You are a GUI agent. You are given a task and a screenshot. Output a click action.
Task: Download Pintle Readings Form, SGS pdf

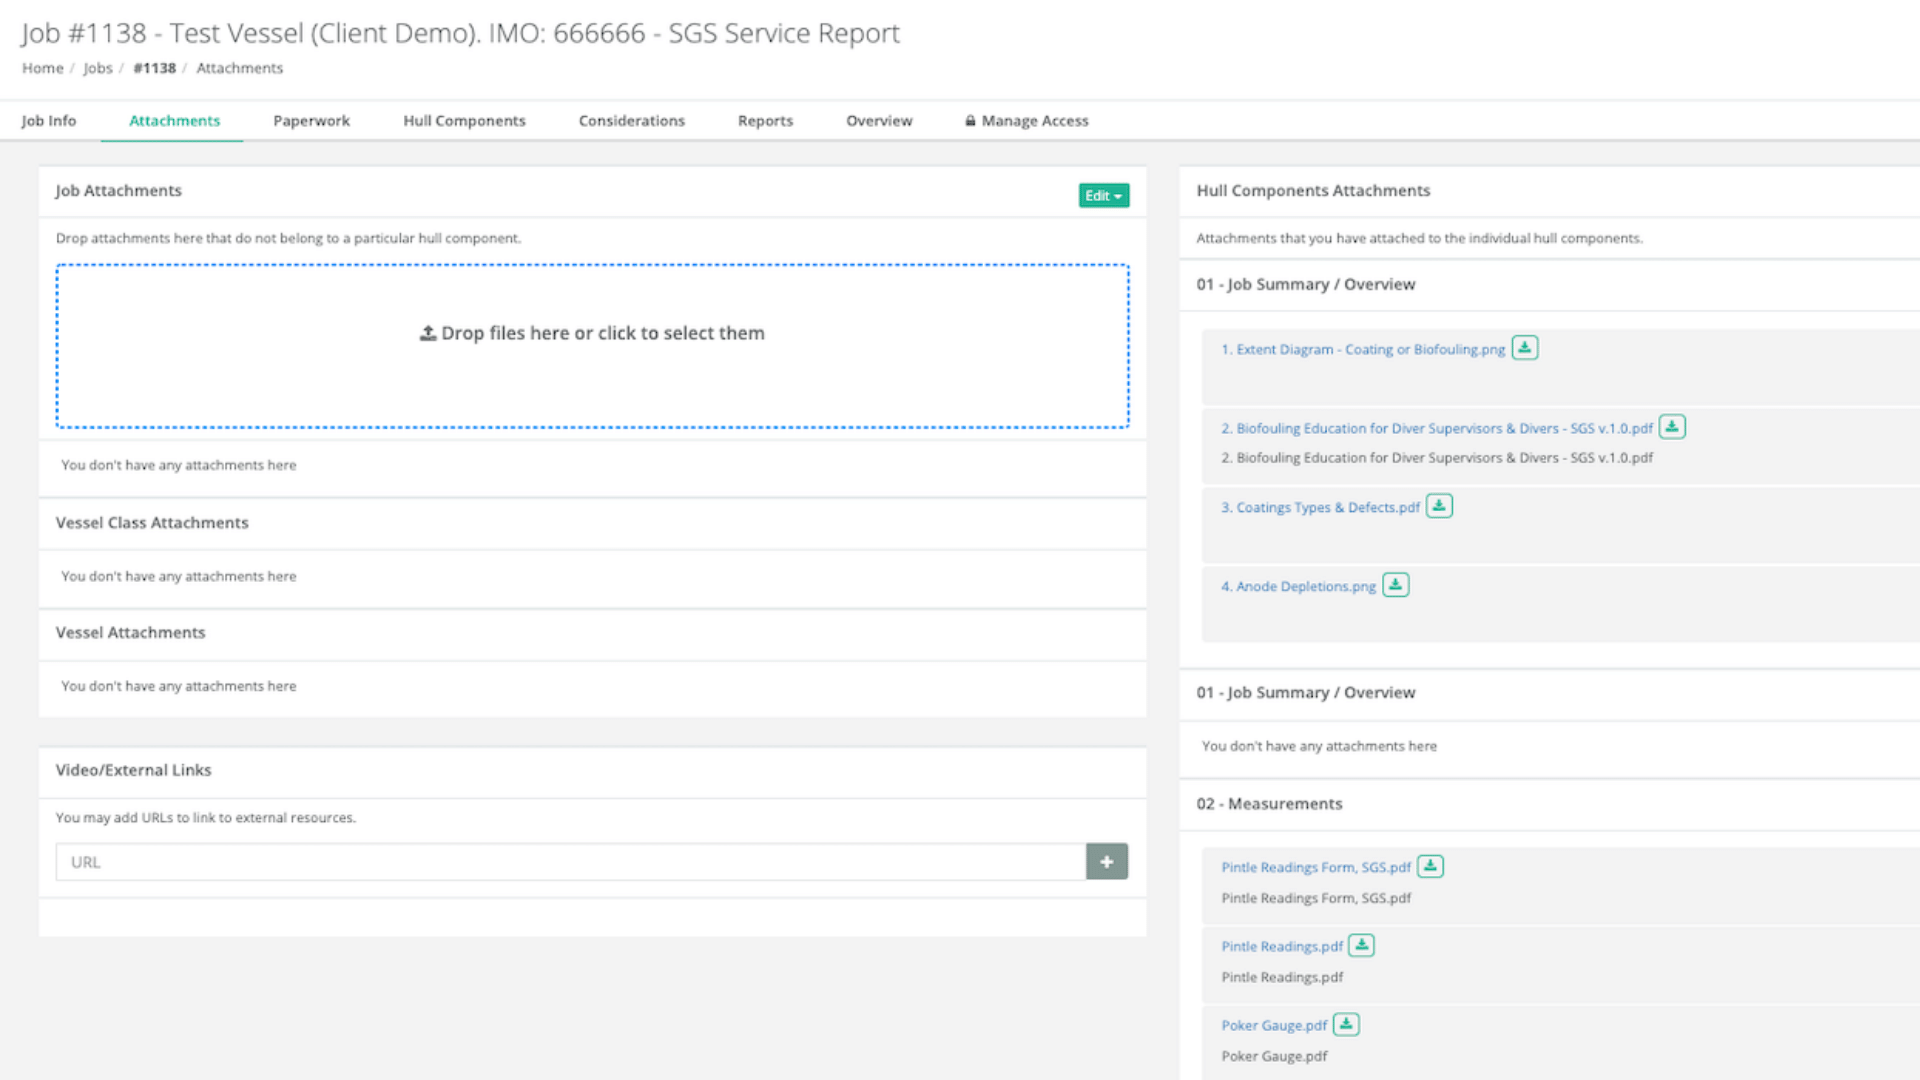1430,866
